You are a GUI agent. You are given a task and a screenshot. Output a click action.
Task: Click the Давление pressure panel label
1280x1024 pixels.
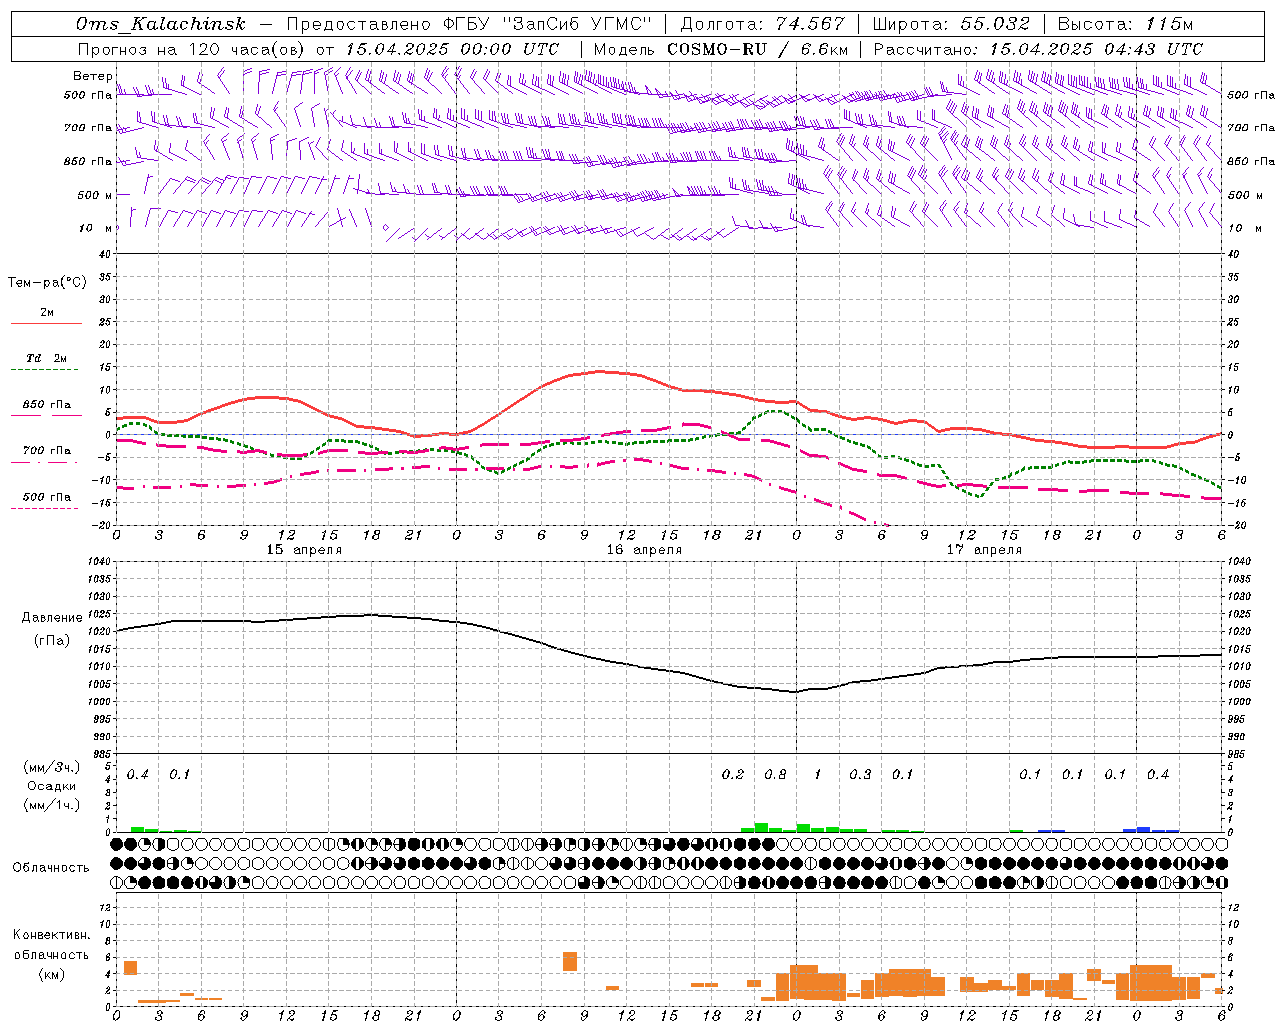pyautogui.click(x=50, y=618)
